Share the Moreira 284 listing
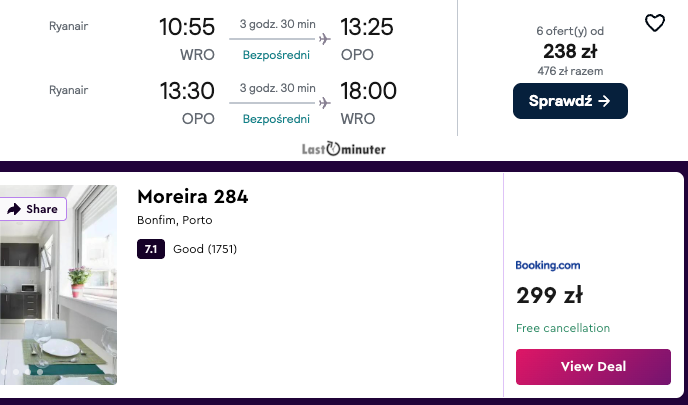Screen dimensions: 688x405 pyautogui.click(x=32, y=209)
